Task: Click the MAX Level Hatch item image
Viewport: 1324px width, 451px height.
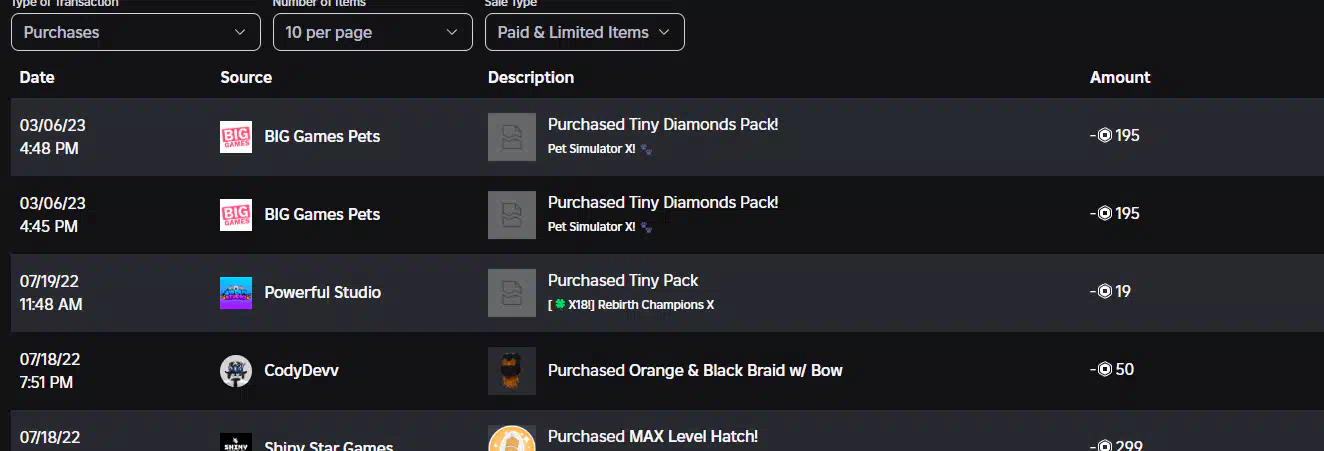Action: click(x=512, y=438)
